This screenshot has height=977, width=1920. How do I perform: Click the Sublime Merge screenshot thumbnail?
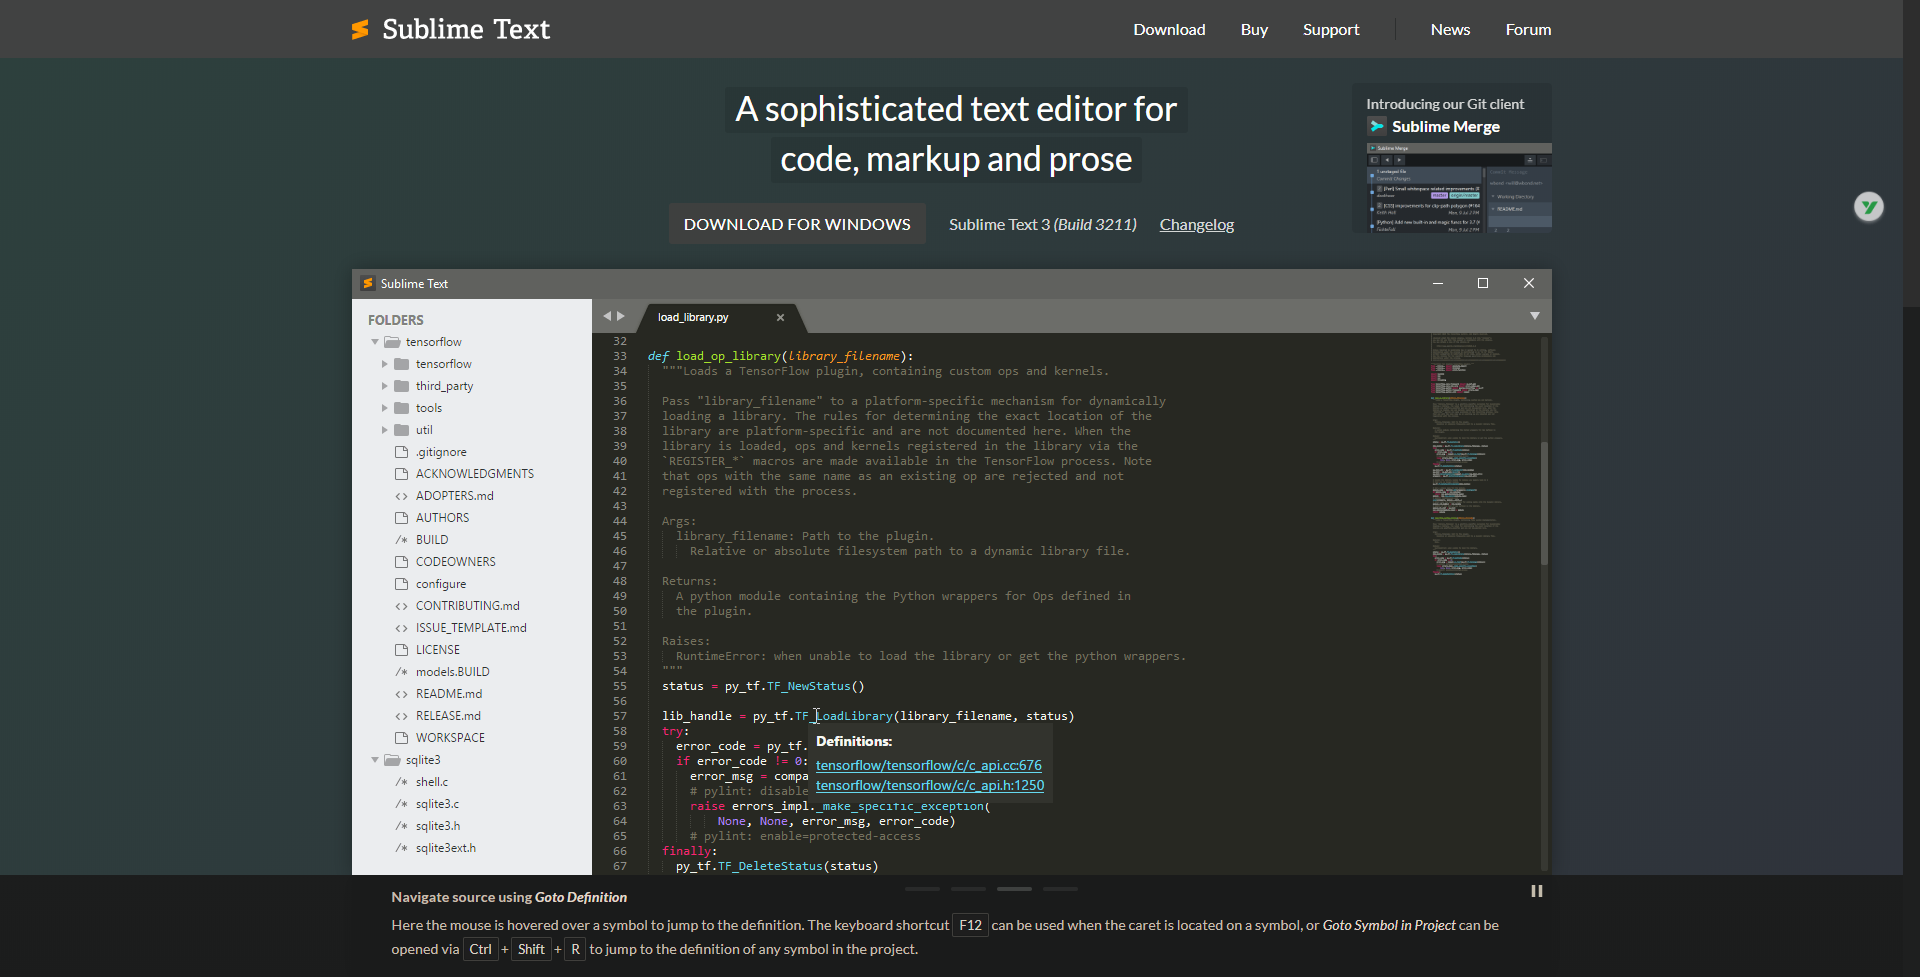click(x=1458, y=188)
